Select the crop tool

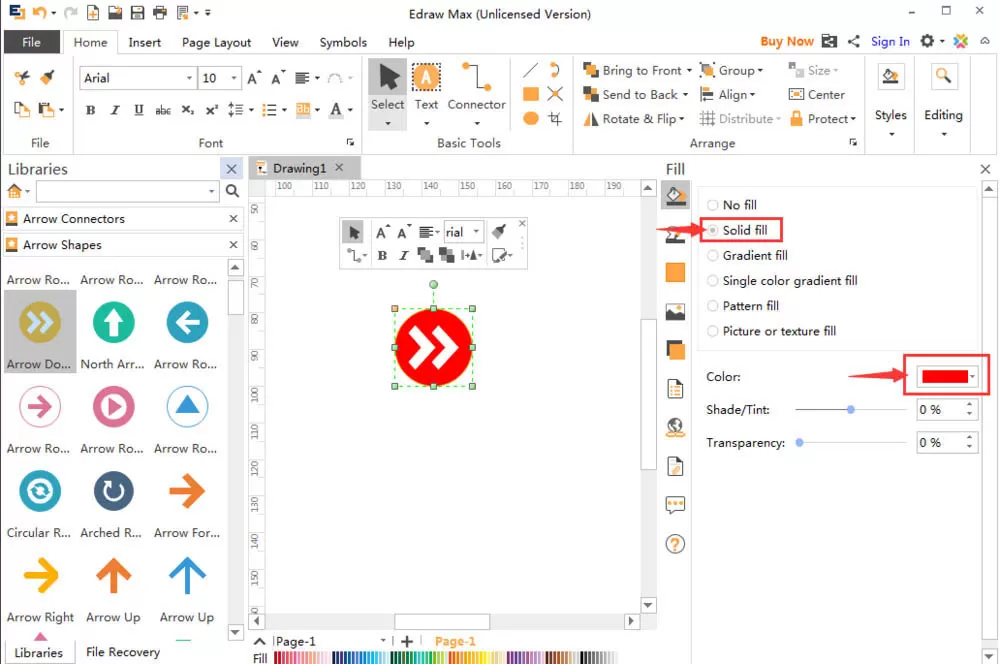[555, 119]
